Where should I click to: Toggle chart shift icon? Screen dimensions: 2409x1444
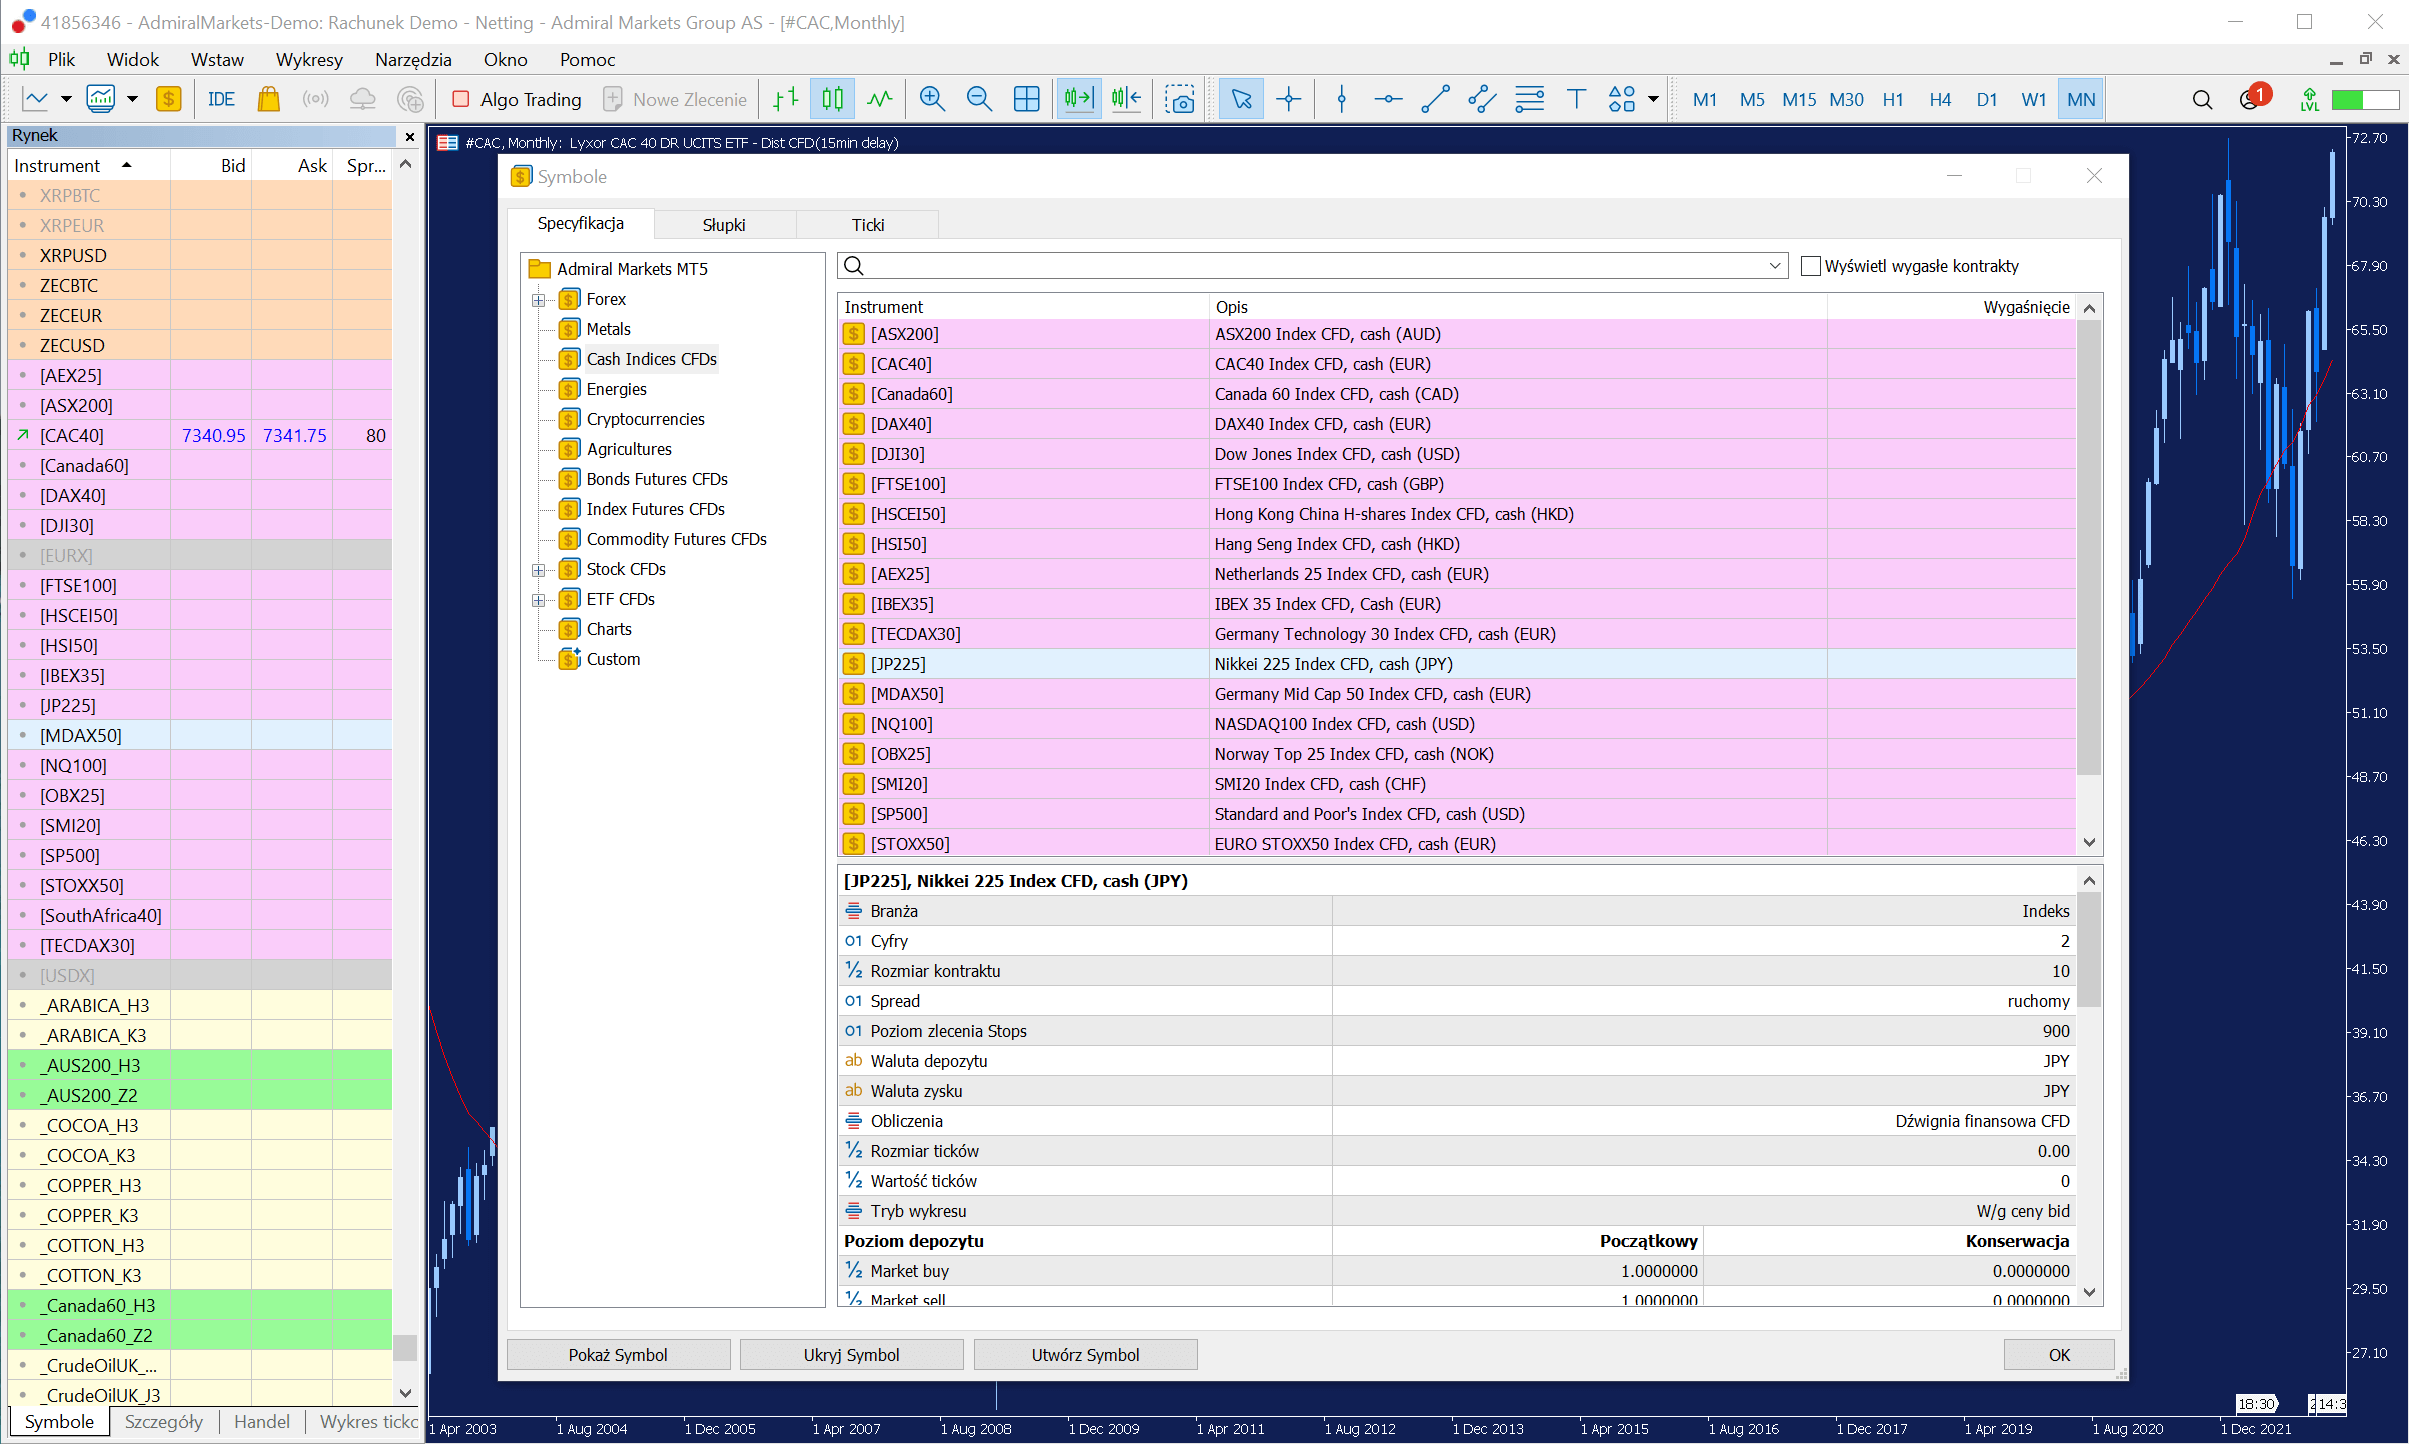pyautogui.click(x=1127, y=99)
